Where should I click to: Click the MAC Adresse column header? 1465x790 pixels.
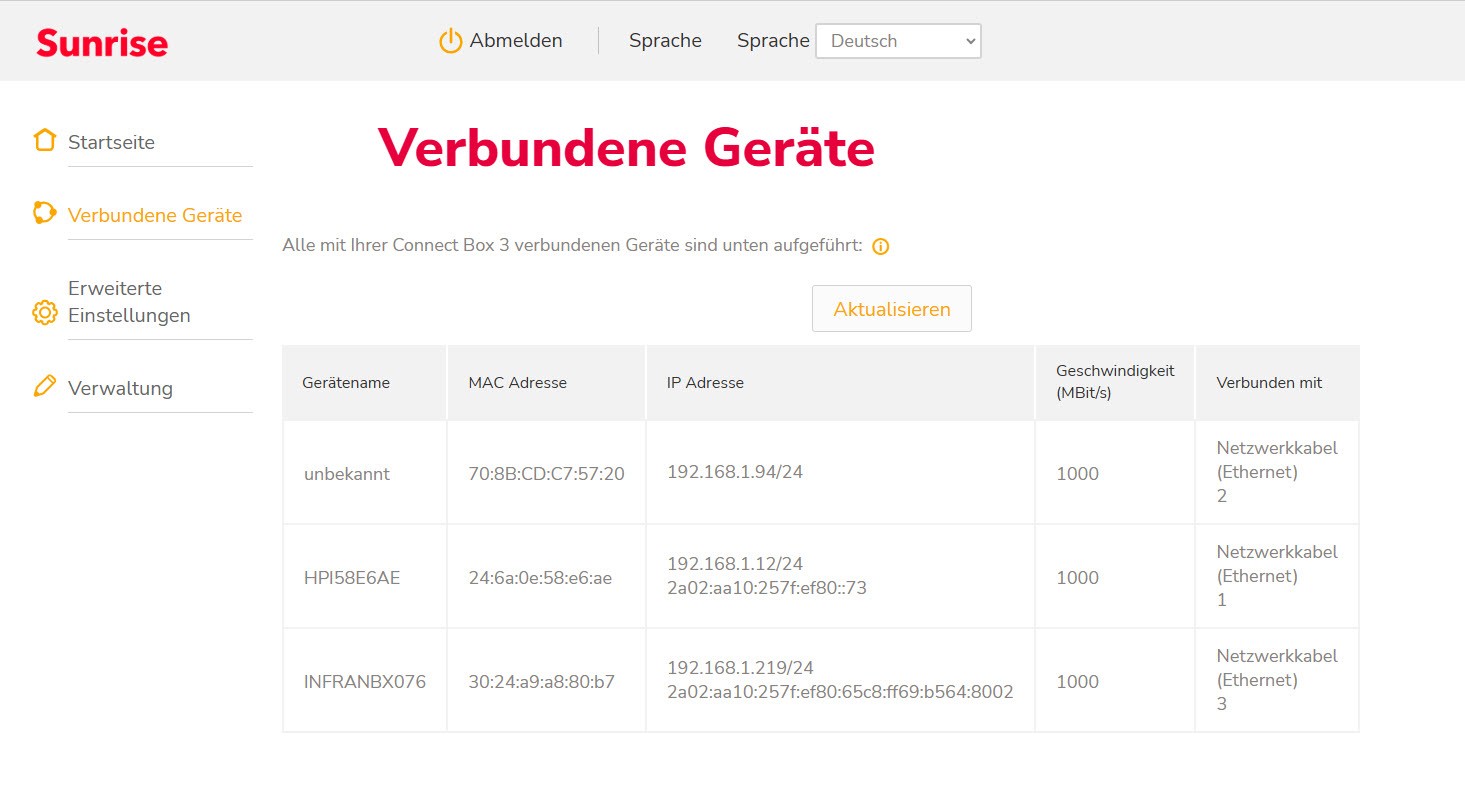pos(517,383)
